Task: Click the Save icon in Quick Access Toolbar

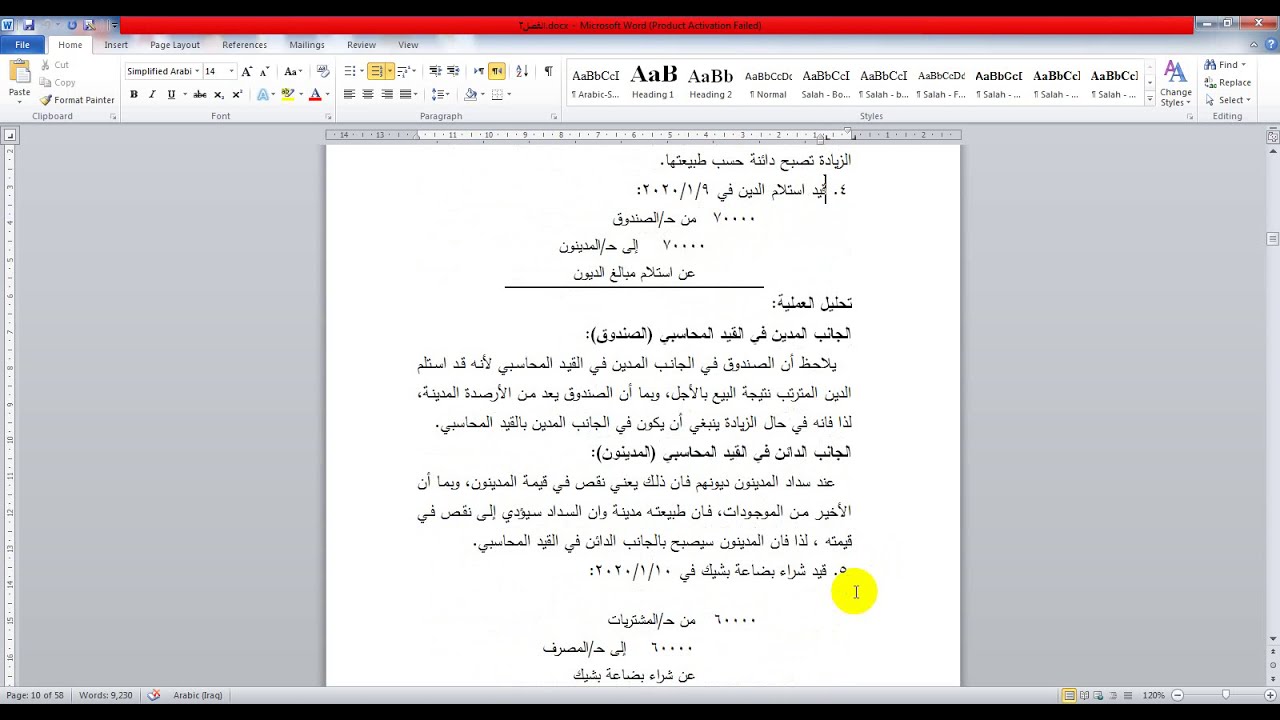Action: click(x=28, y=25)
